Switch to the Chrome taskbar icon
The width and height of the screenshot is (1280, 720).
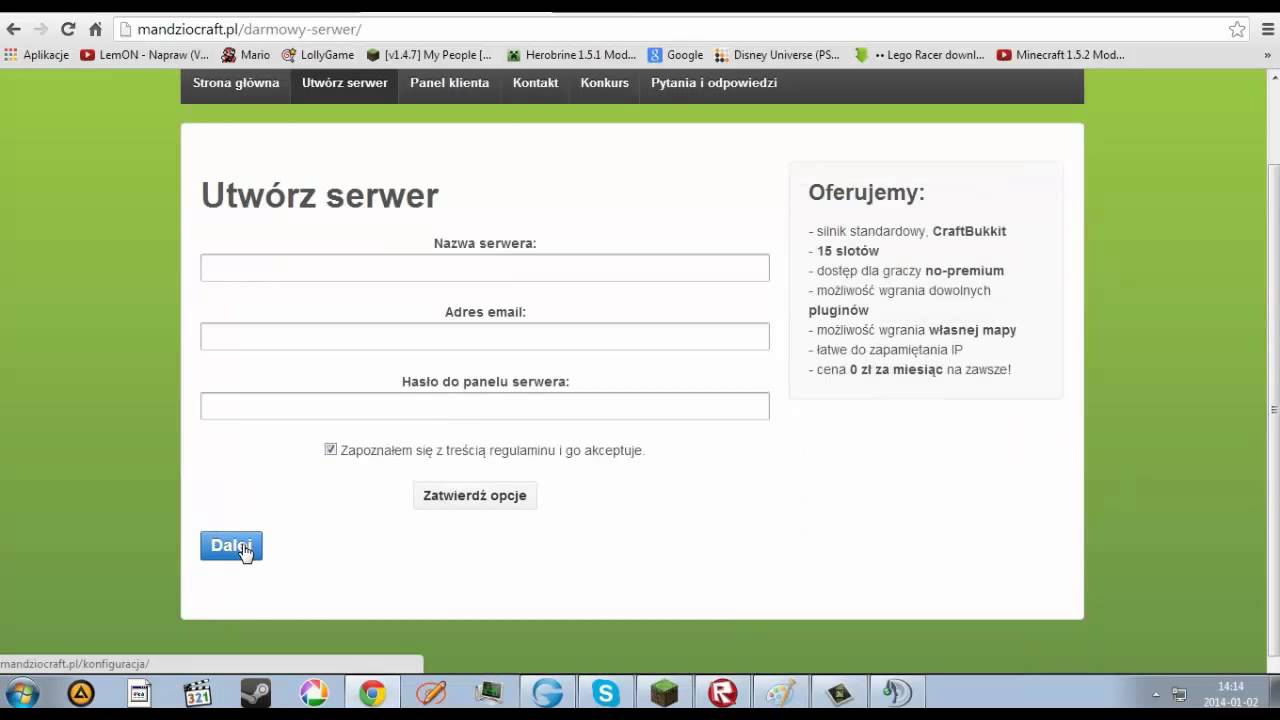(372, 693)
